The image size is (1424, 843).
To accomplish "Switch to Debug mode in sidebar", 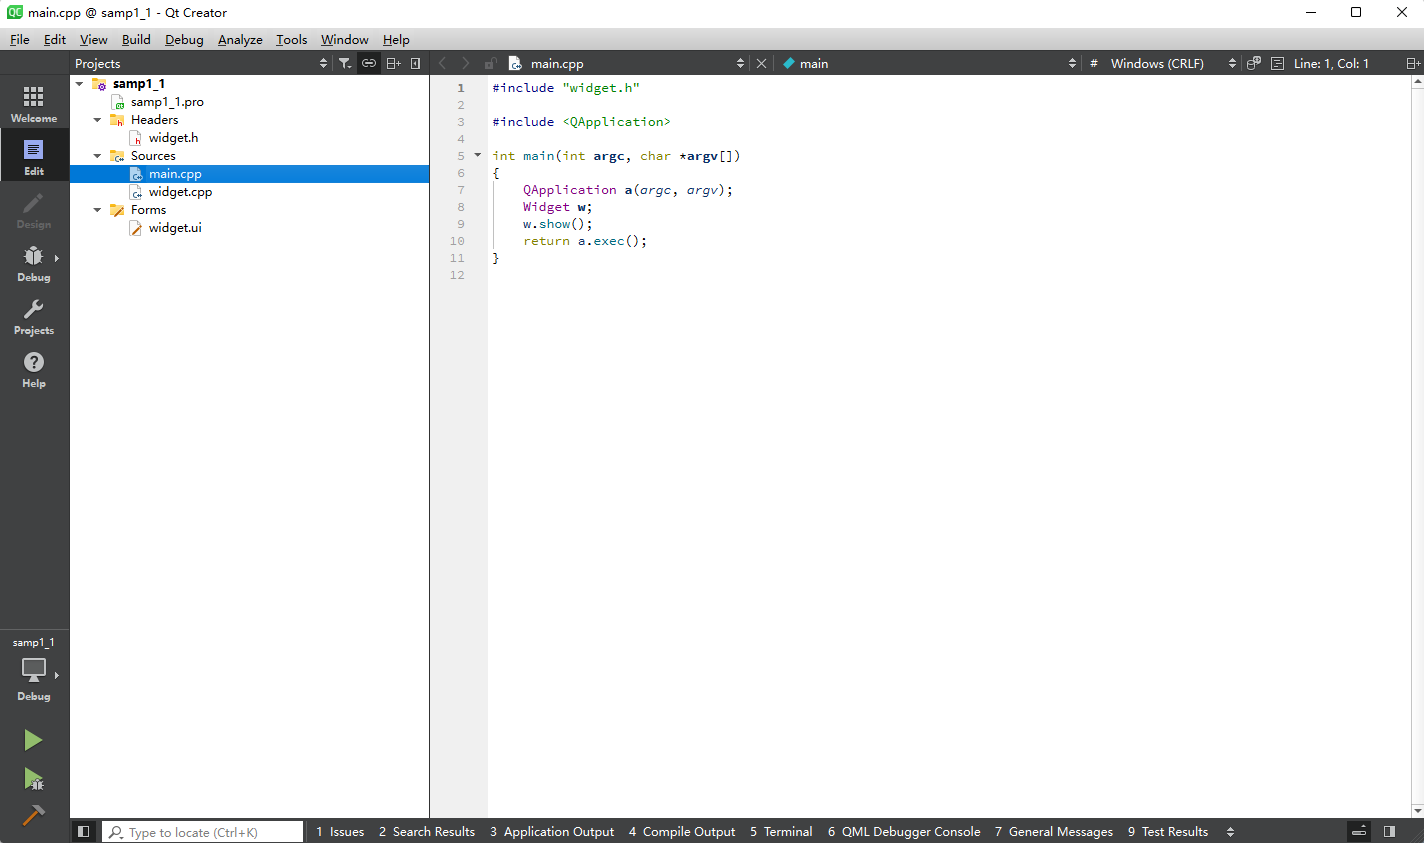I will [x=34, y=263].
